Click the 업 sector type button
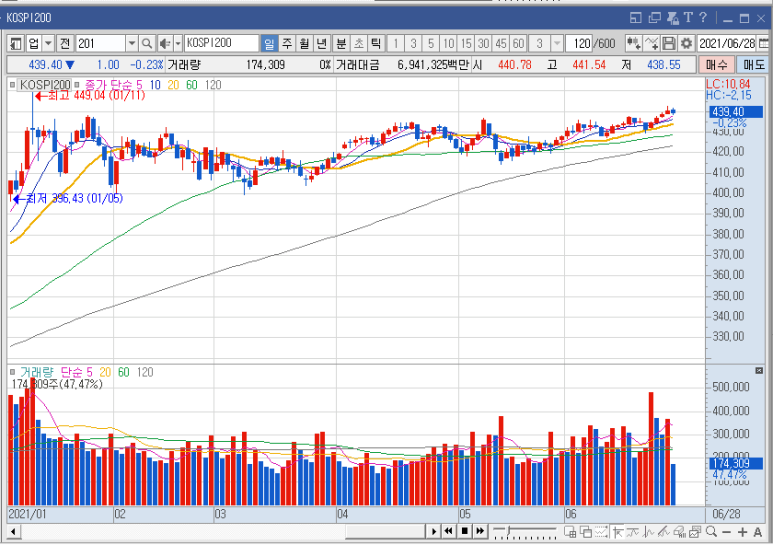773x545 pixels. coord(34,44)
